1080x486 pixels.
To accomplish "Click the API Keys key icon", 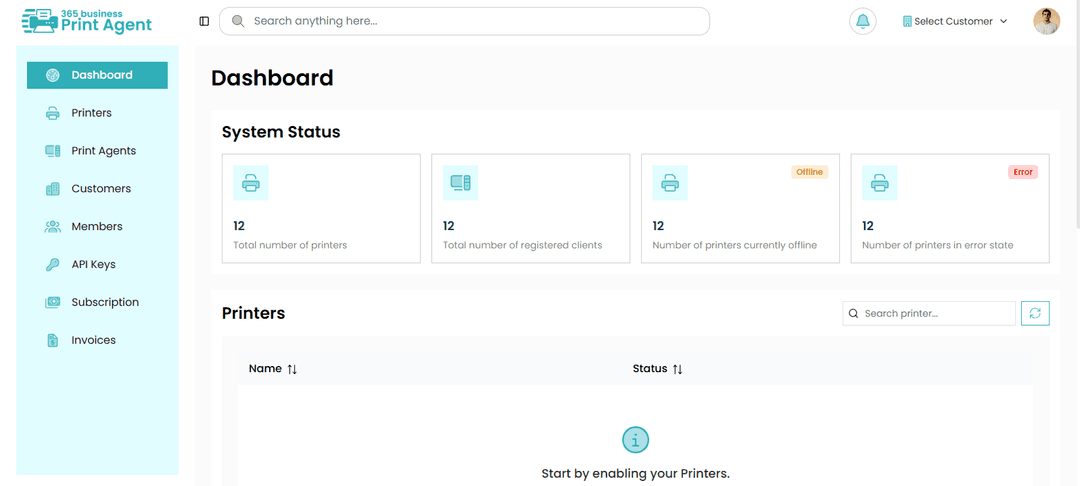I will (52, 264).
